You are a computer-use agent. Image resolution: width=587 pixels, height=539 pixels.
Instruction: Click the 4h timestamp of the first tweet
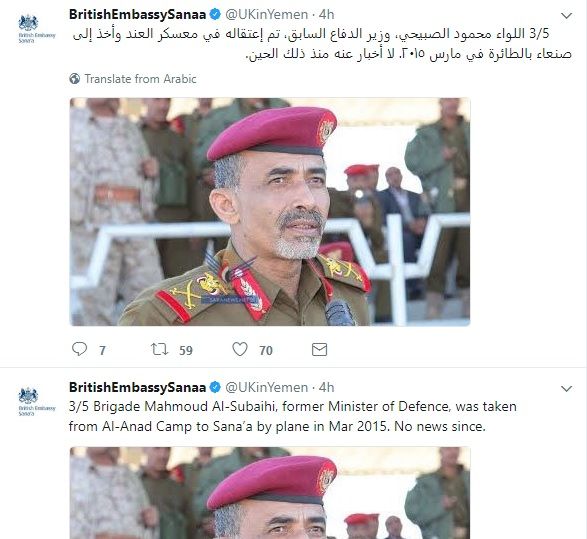326,15
